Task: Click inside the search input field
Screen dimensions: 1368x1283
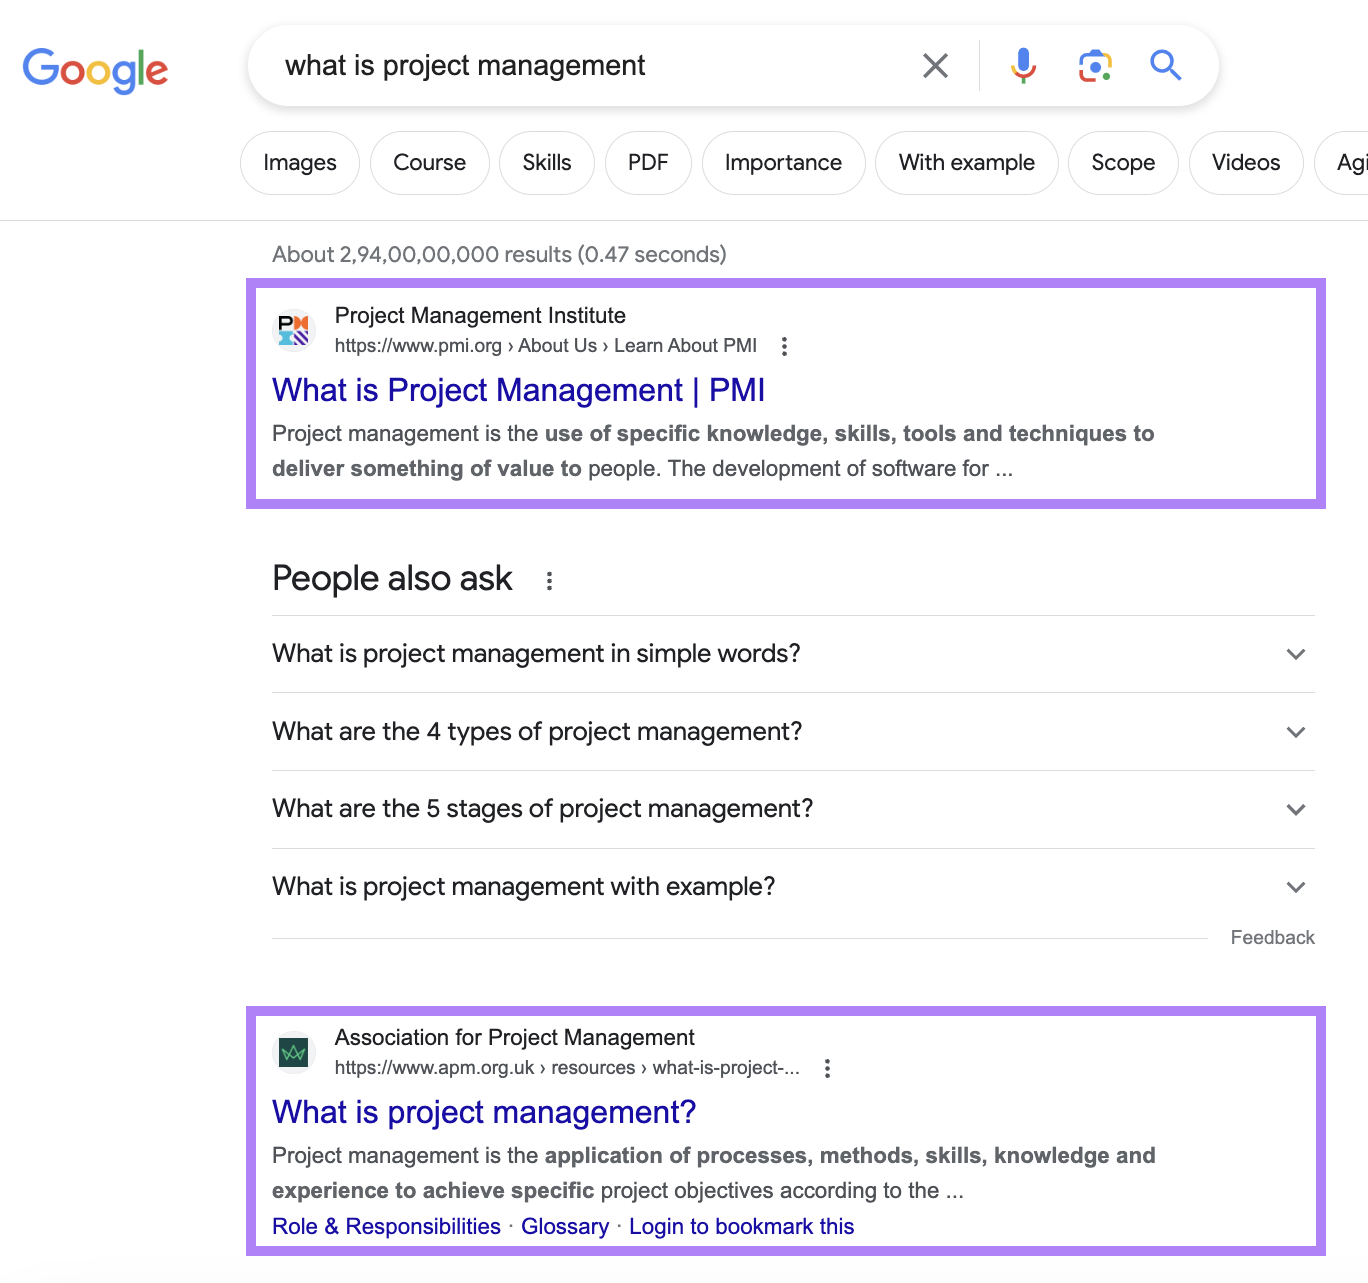Action: click(x=600, y=65)
